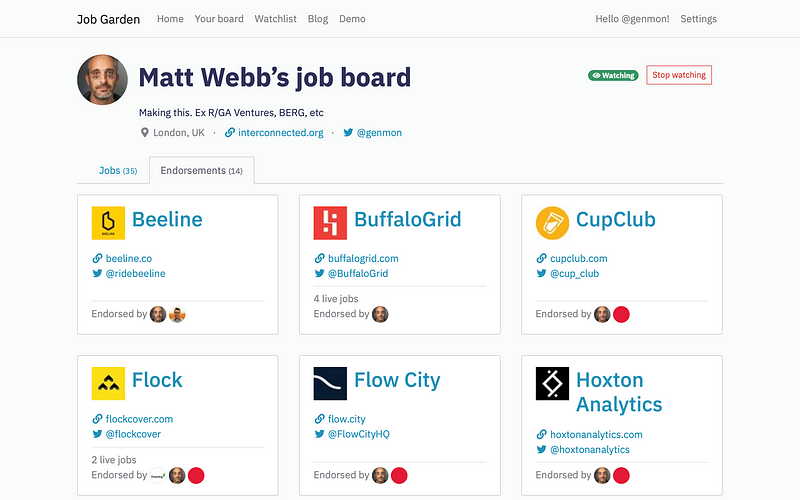Click Matt Webb's profile photo

pyautogui.click(x=103, y=80)
